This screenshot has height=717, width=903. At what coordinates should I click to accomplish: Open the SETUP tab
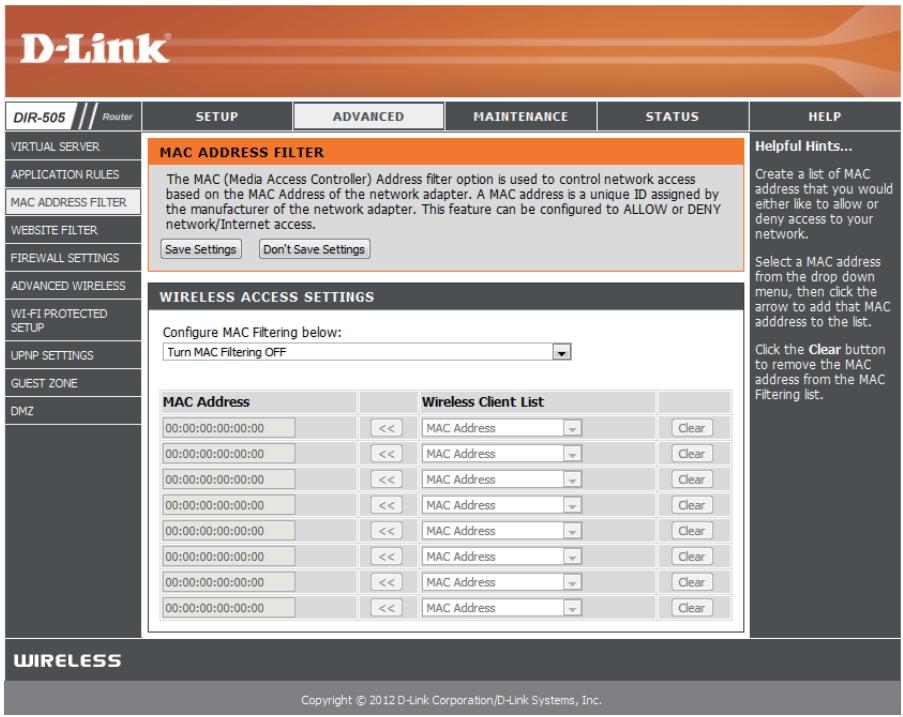[217, 116]
